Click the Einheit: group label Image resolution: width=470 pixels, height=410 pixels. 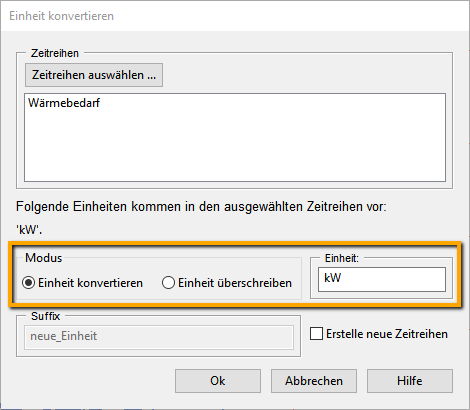click(342, 258)
